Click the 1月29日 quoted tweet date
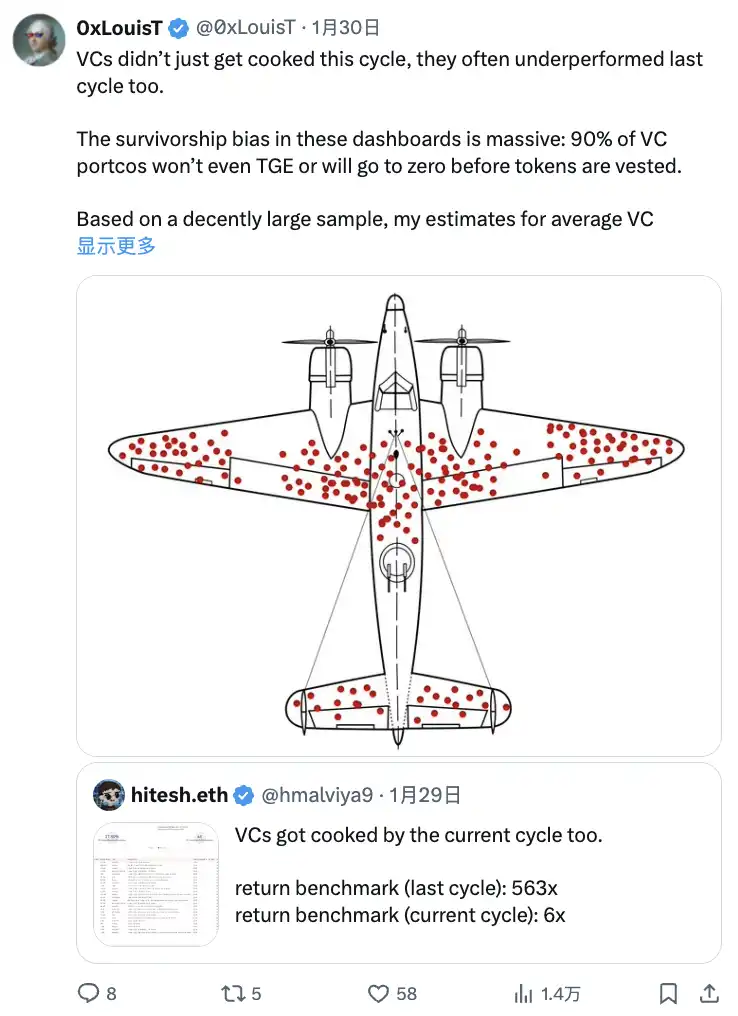738x1016 pixels. click(425, 795)
